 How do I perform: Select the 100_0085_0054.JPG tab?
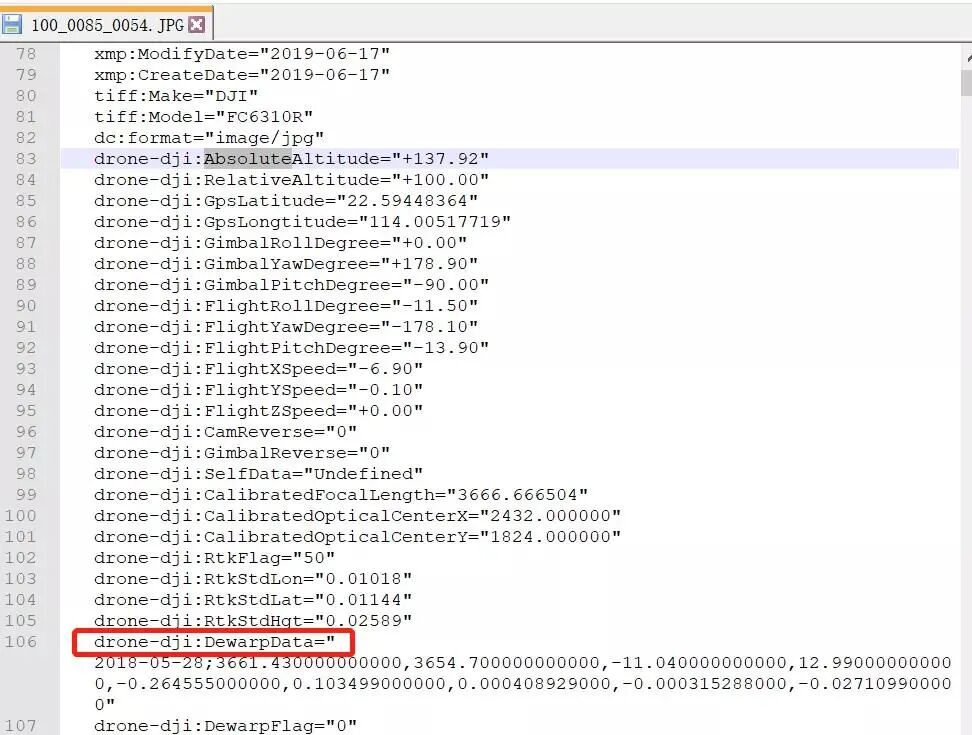tap(107, 24)
